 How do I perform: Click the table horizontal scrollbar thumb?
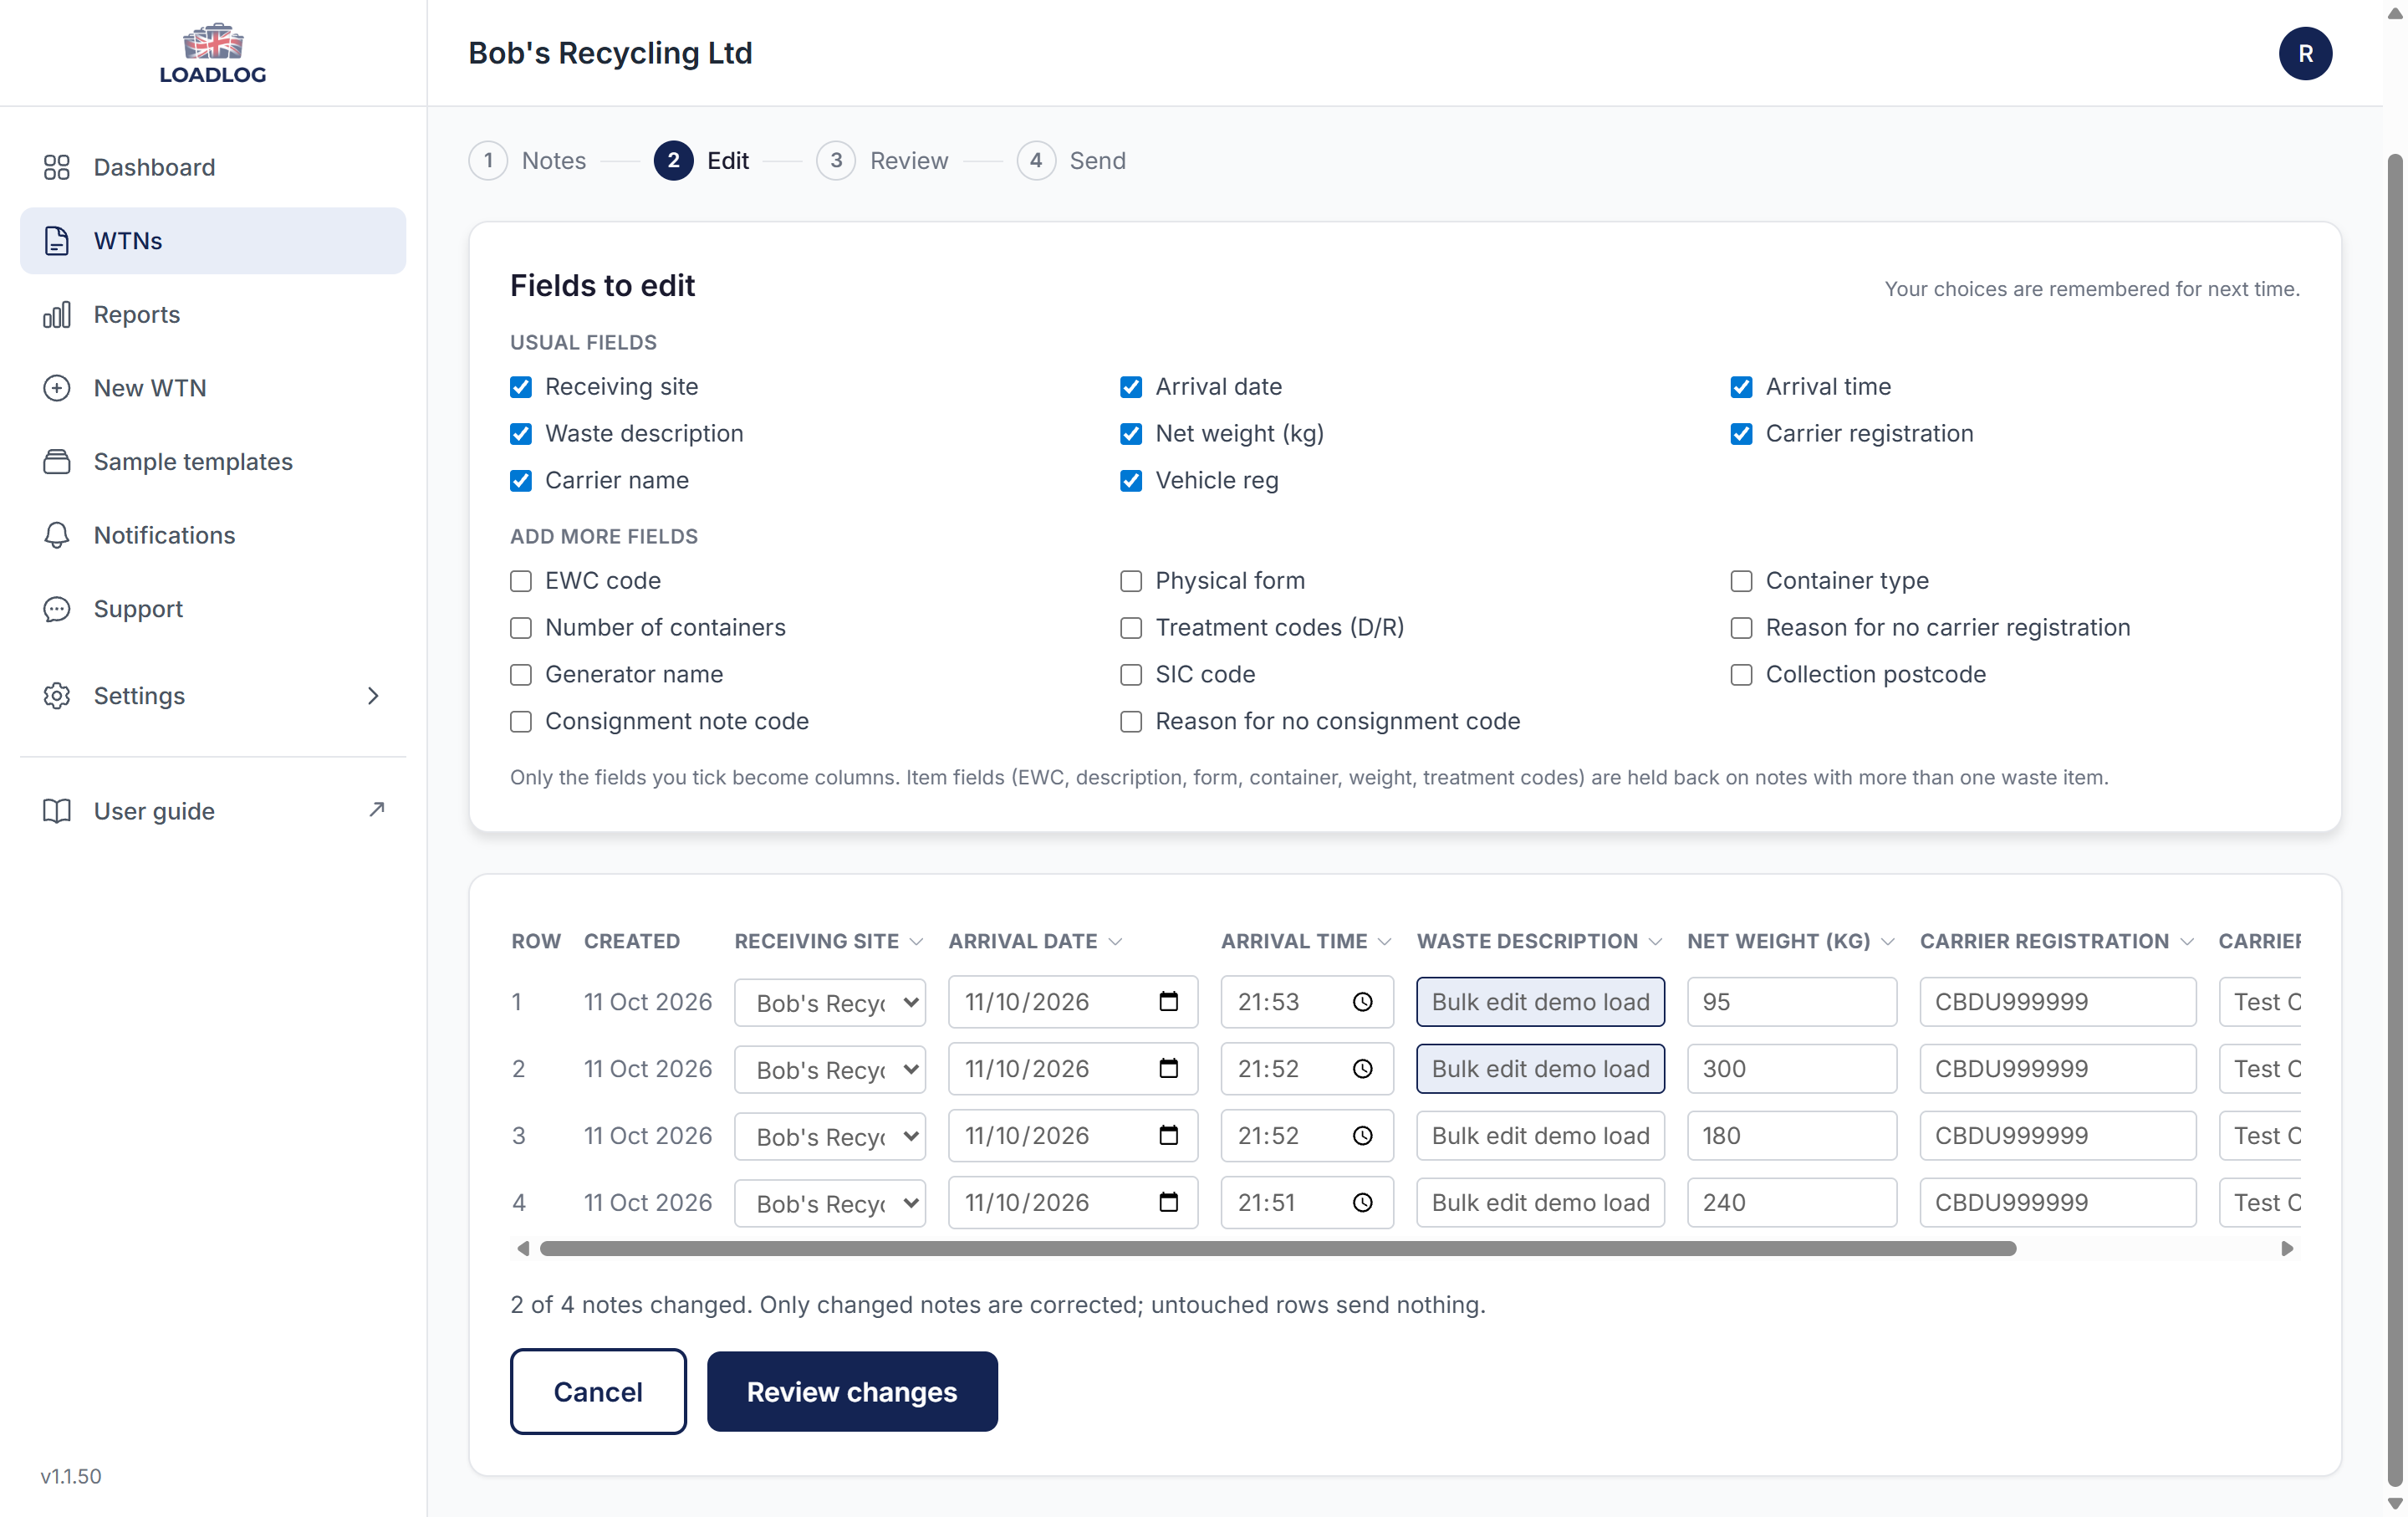[x=1278, y=1249]
